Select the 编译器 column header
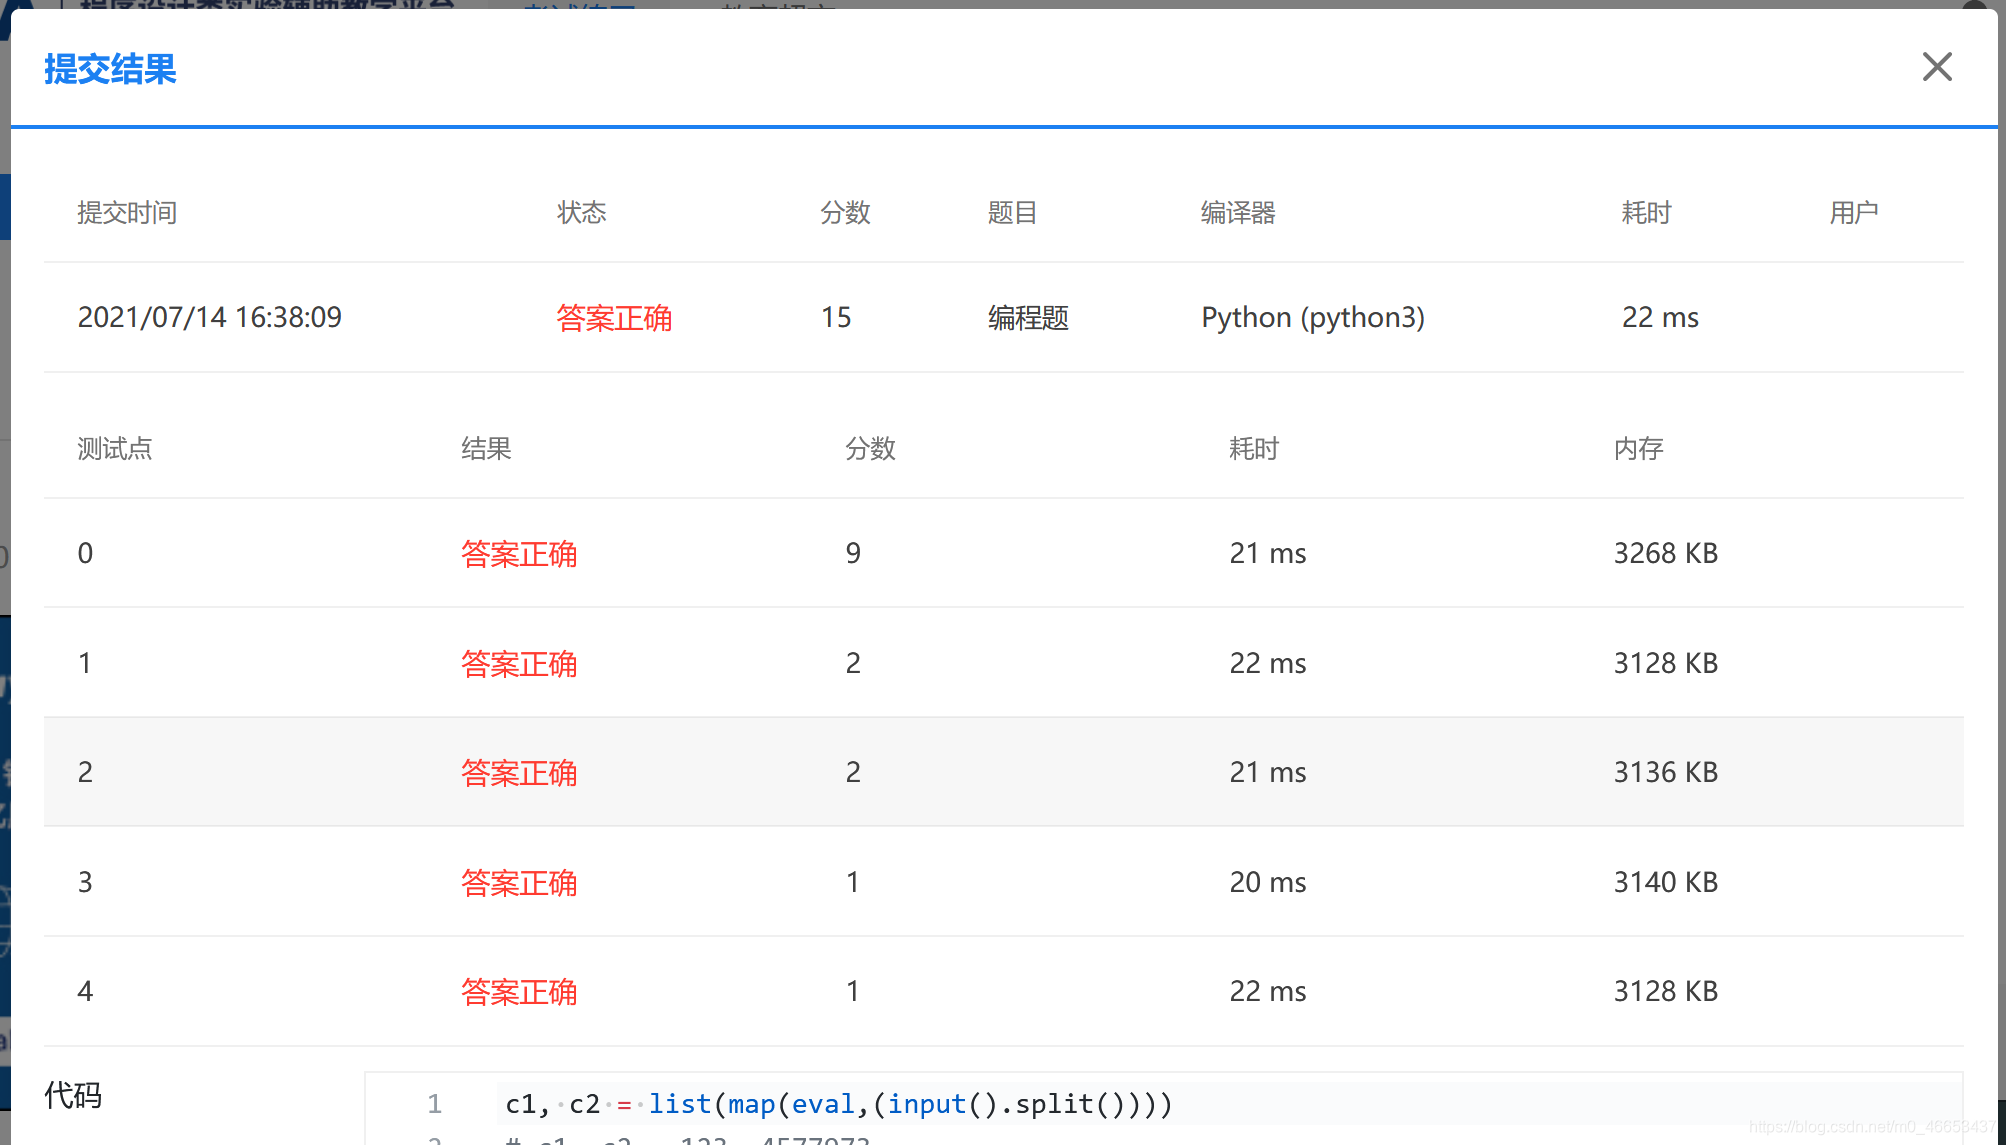Viewport: 2006px width, 1145px height. click(1238, 212)
